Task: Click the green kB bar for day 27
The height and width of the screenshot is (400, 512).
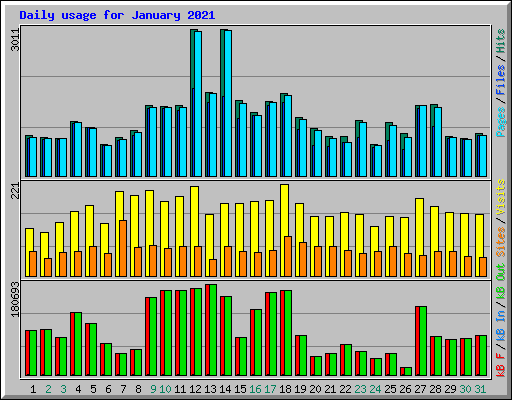Action: tap(423, 341)
